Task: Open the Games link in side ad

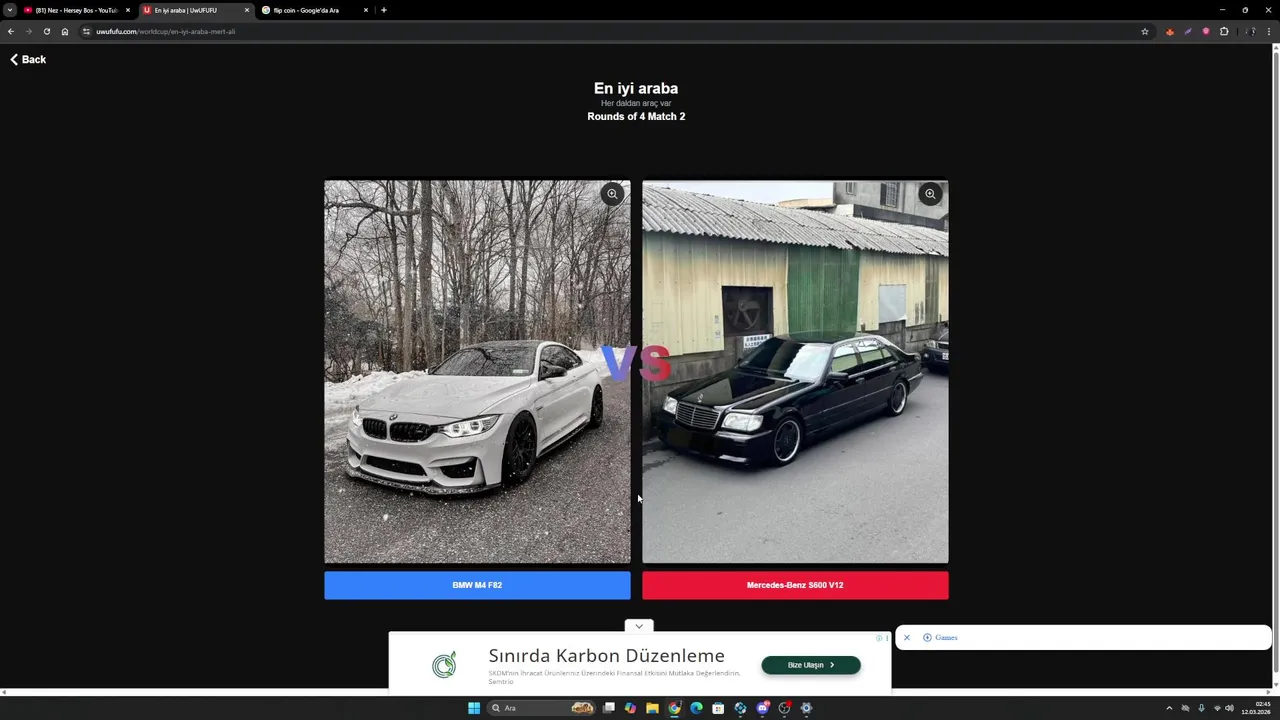Action: (940, 637)
